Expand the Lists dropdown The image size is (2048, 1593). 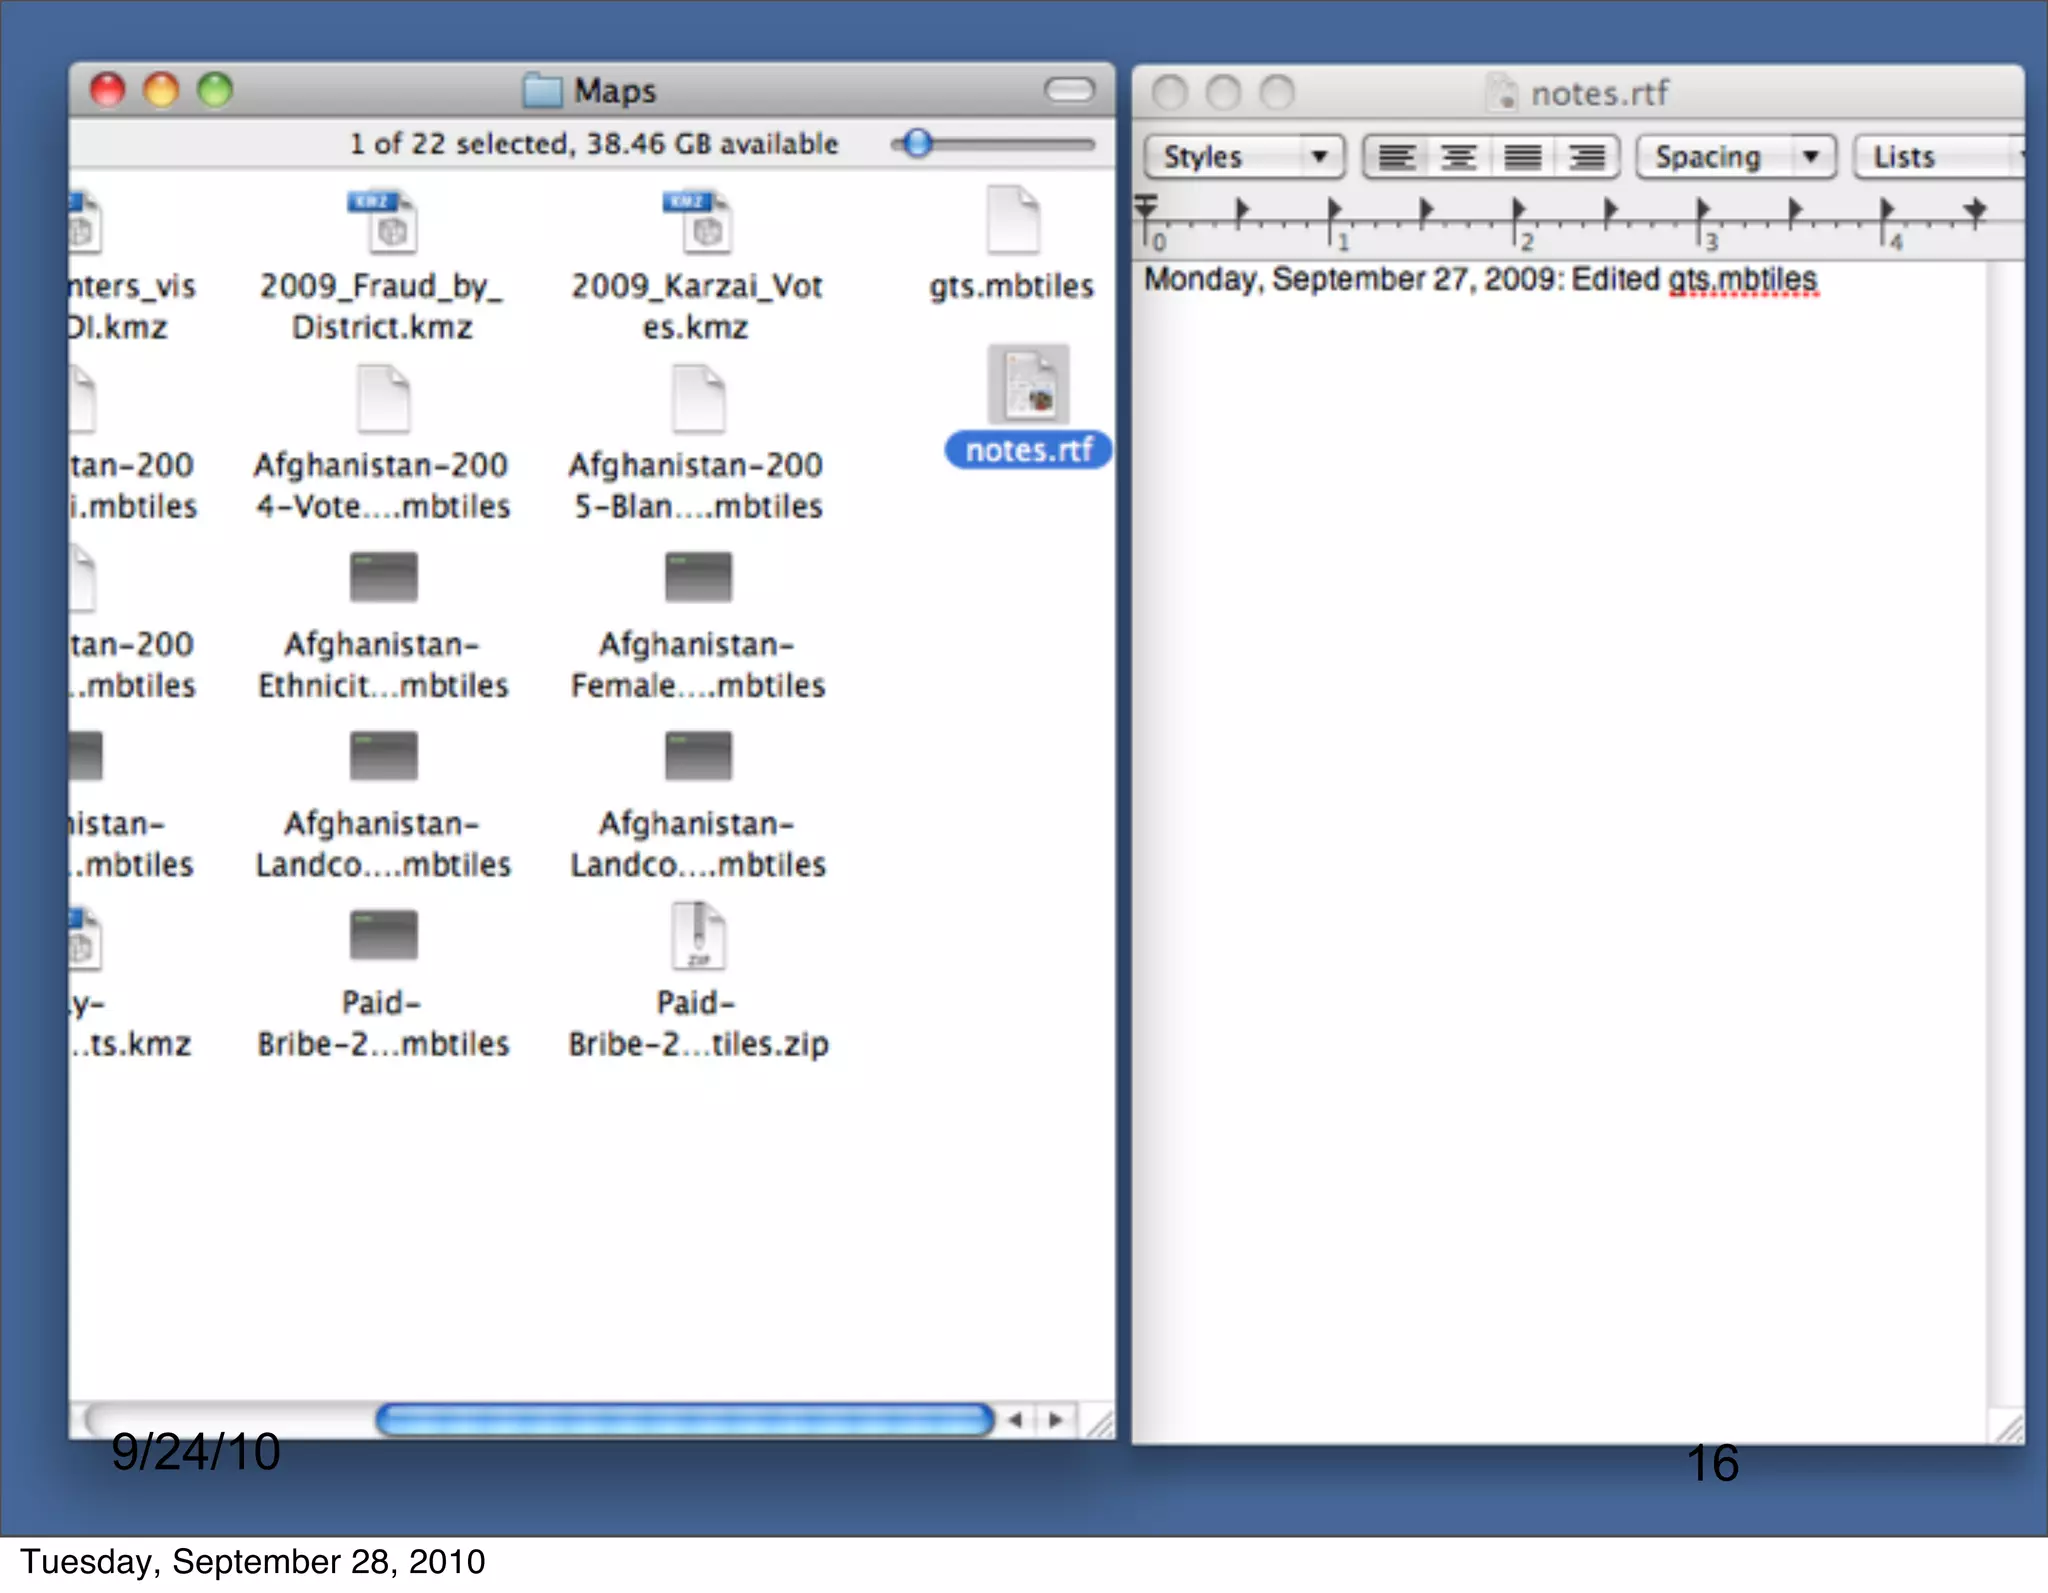[1935, 157]
